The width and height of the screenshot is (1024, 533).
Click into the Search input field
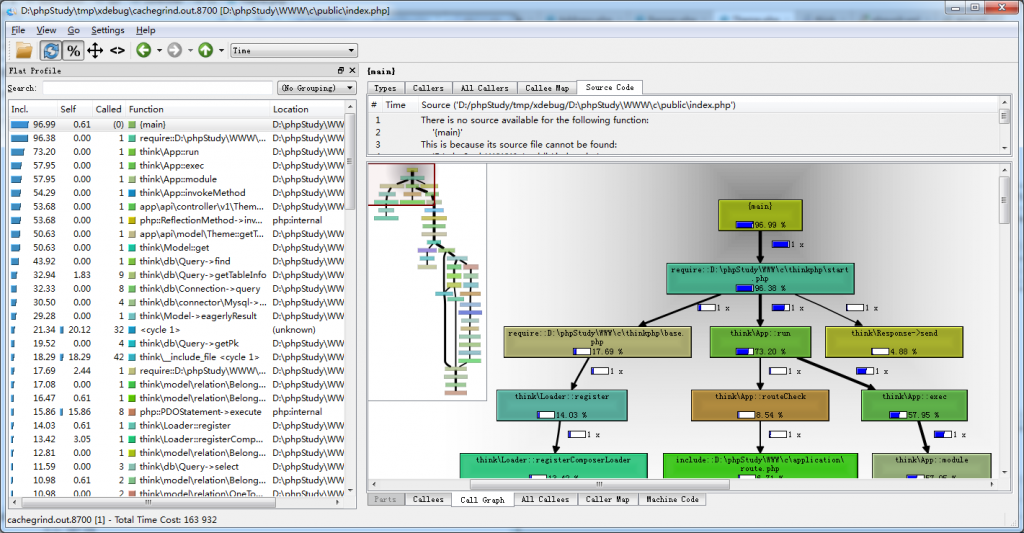coord(156,88)
